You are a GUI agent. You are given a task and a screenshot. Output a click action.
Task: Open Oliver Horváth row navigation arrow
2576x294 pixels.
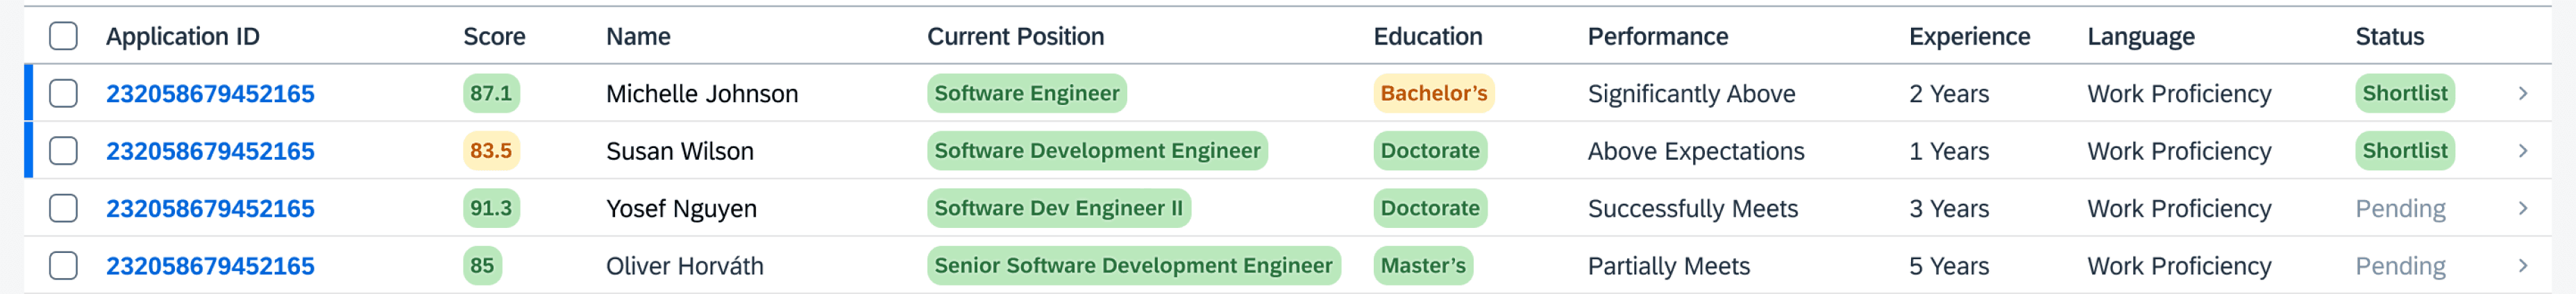(2522, 266)
